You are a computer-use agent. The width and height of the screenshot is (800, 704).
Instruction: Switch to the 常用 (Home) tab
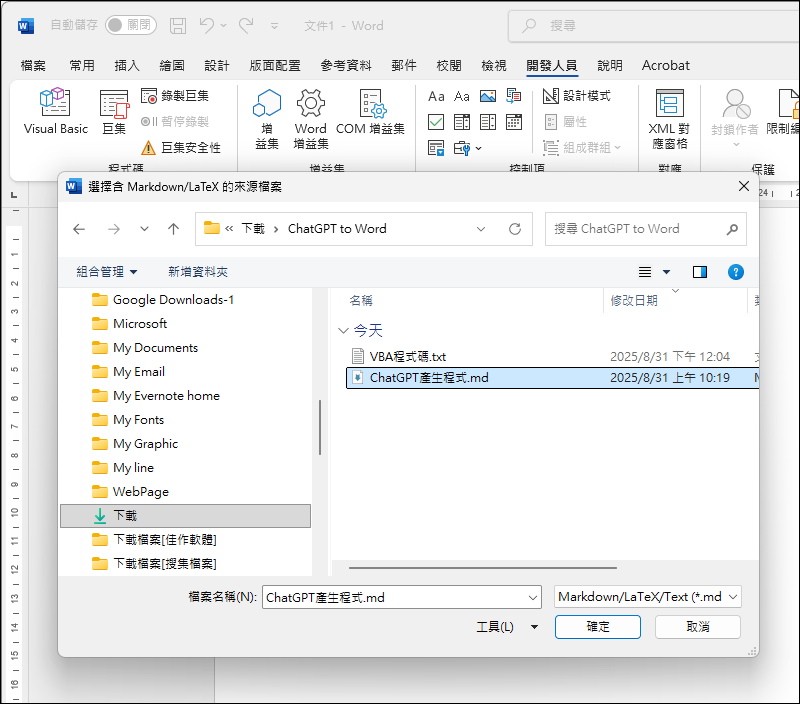click(x=82, y=66)
